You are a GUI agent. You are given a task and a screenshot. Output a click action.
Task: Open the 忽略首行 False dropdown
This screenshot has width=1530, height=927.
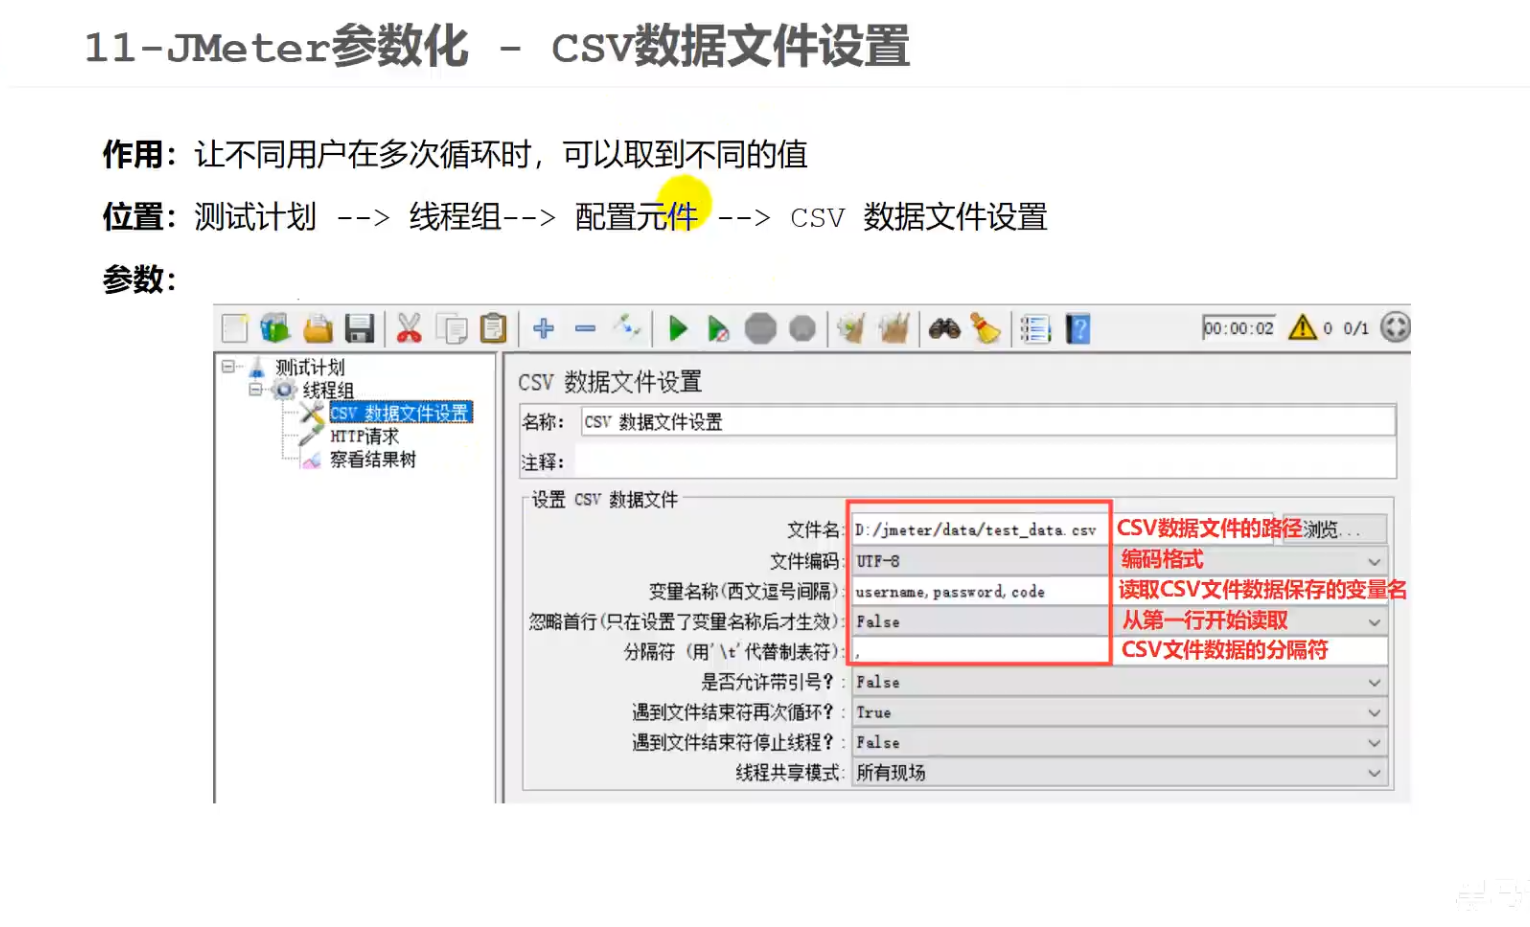coord(1119,621)
